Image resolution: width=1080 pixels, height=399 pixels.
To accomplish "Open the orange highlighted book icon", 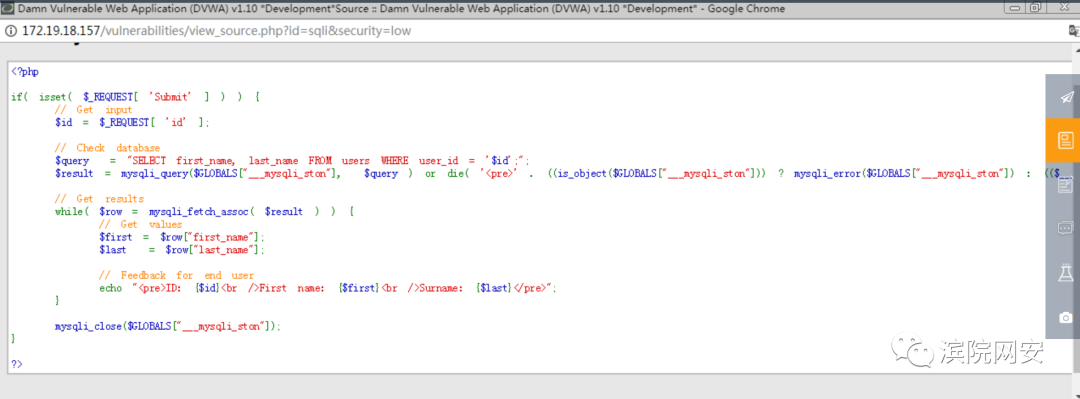I will 1065,141.
